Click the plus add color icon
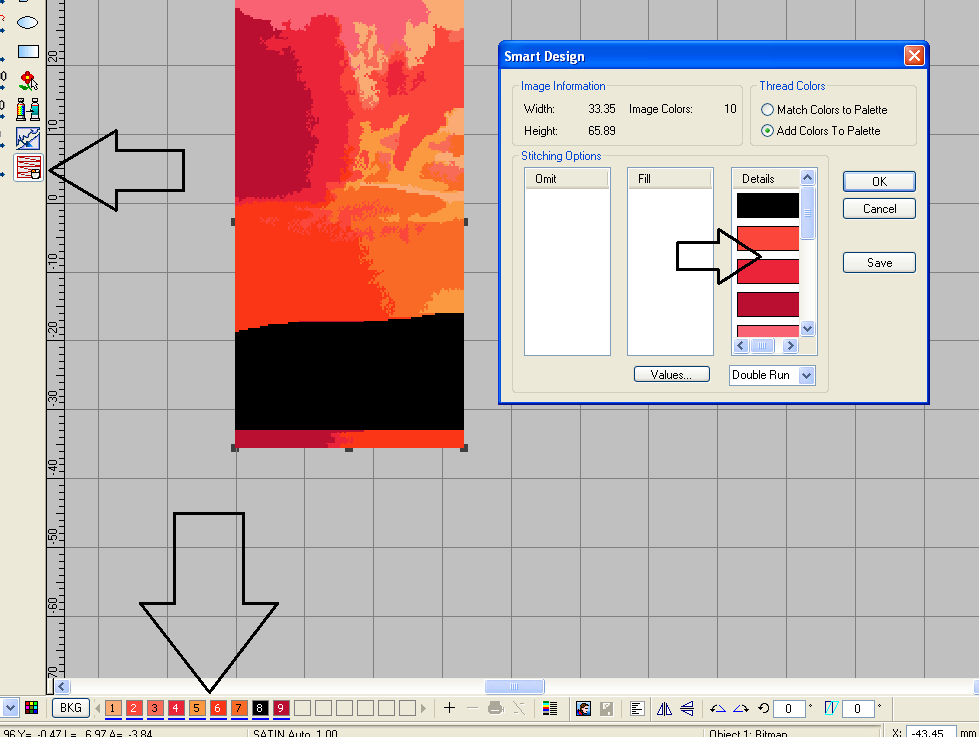The height and width of the screenshot is (737, 979). pyautogui.click(x=449, y=708)
